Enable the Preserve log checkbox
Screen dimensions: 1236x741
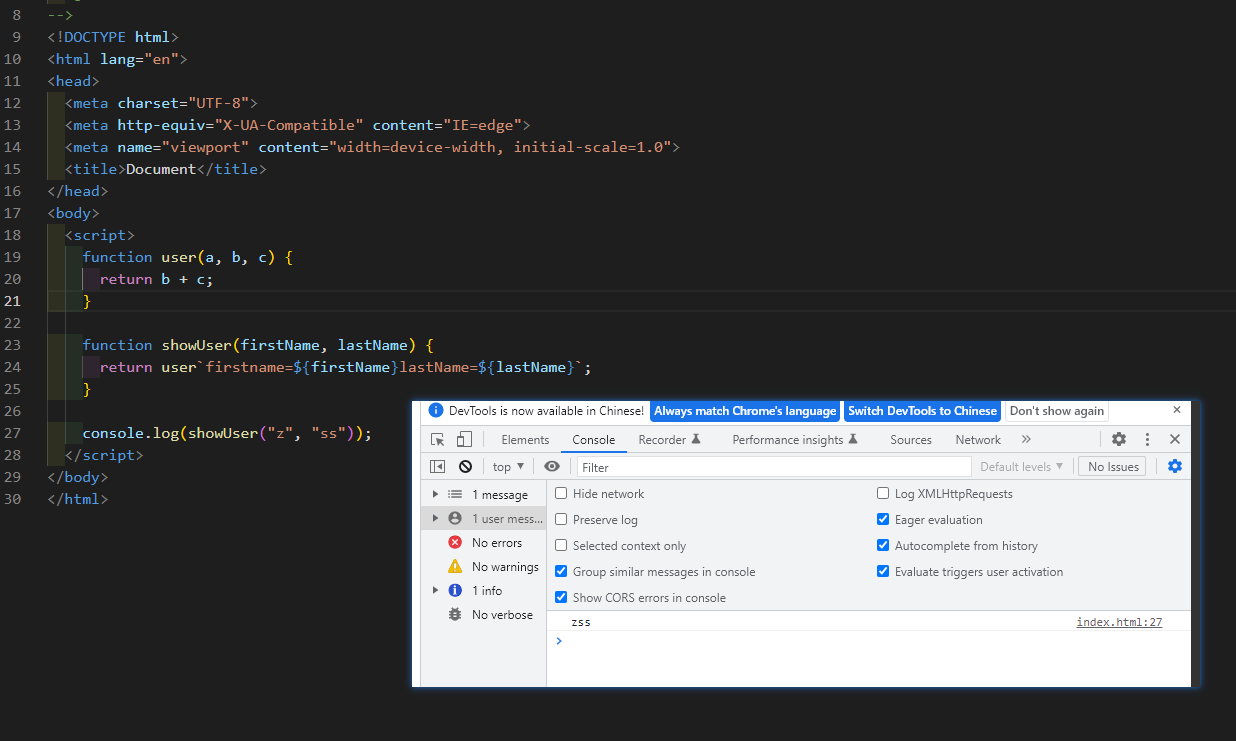point(561,519)
